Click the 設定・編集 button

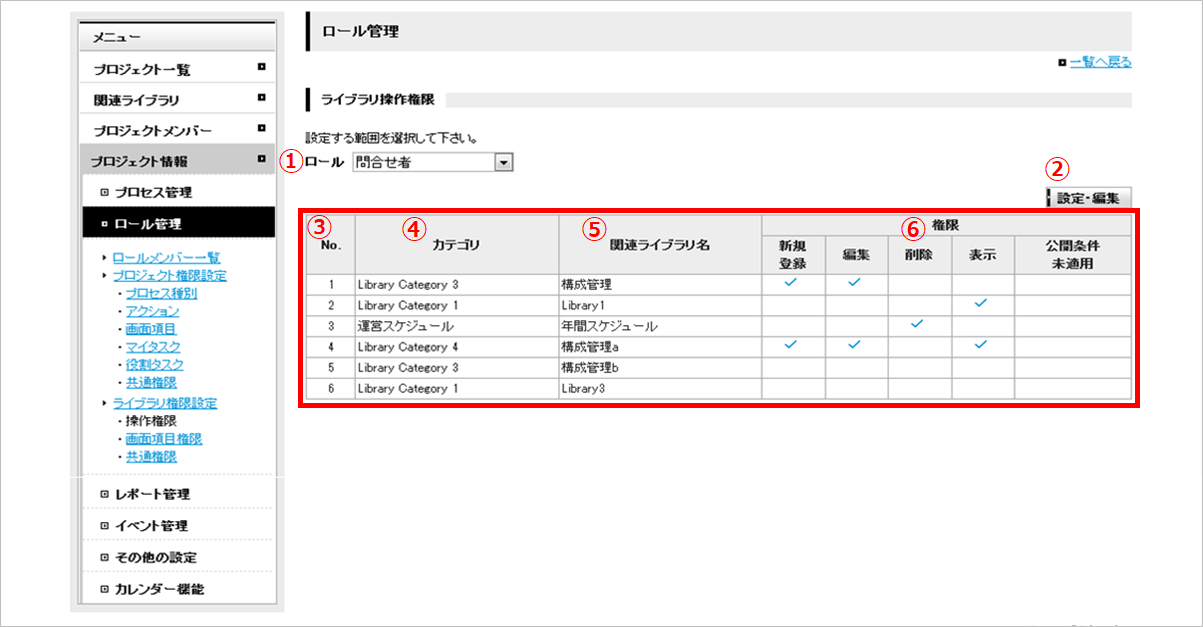click(1089, 198)
